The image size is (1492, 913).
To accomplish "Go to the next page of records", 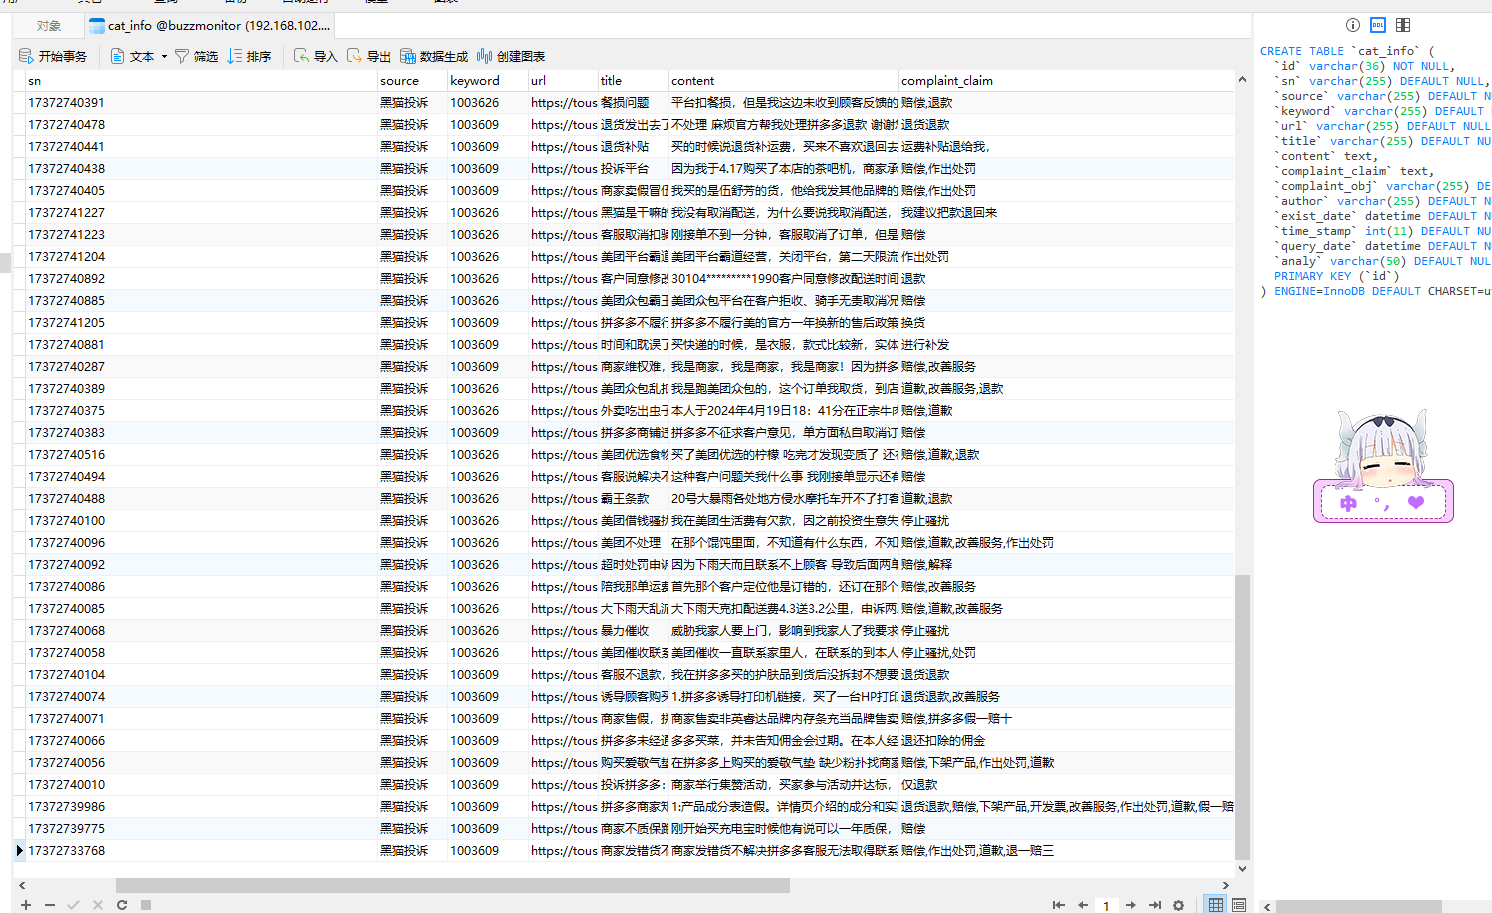I will click(1130, 905).
